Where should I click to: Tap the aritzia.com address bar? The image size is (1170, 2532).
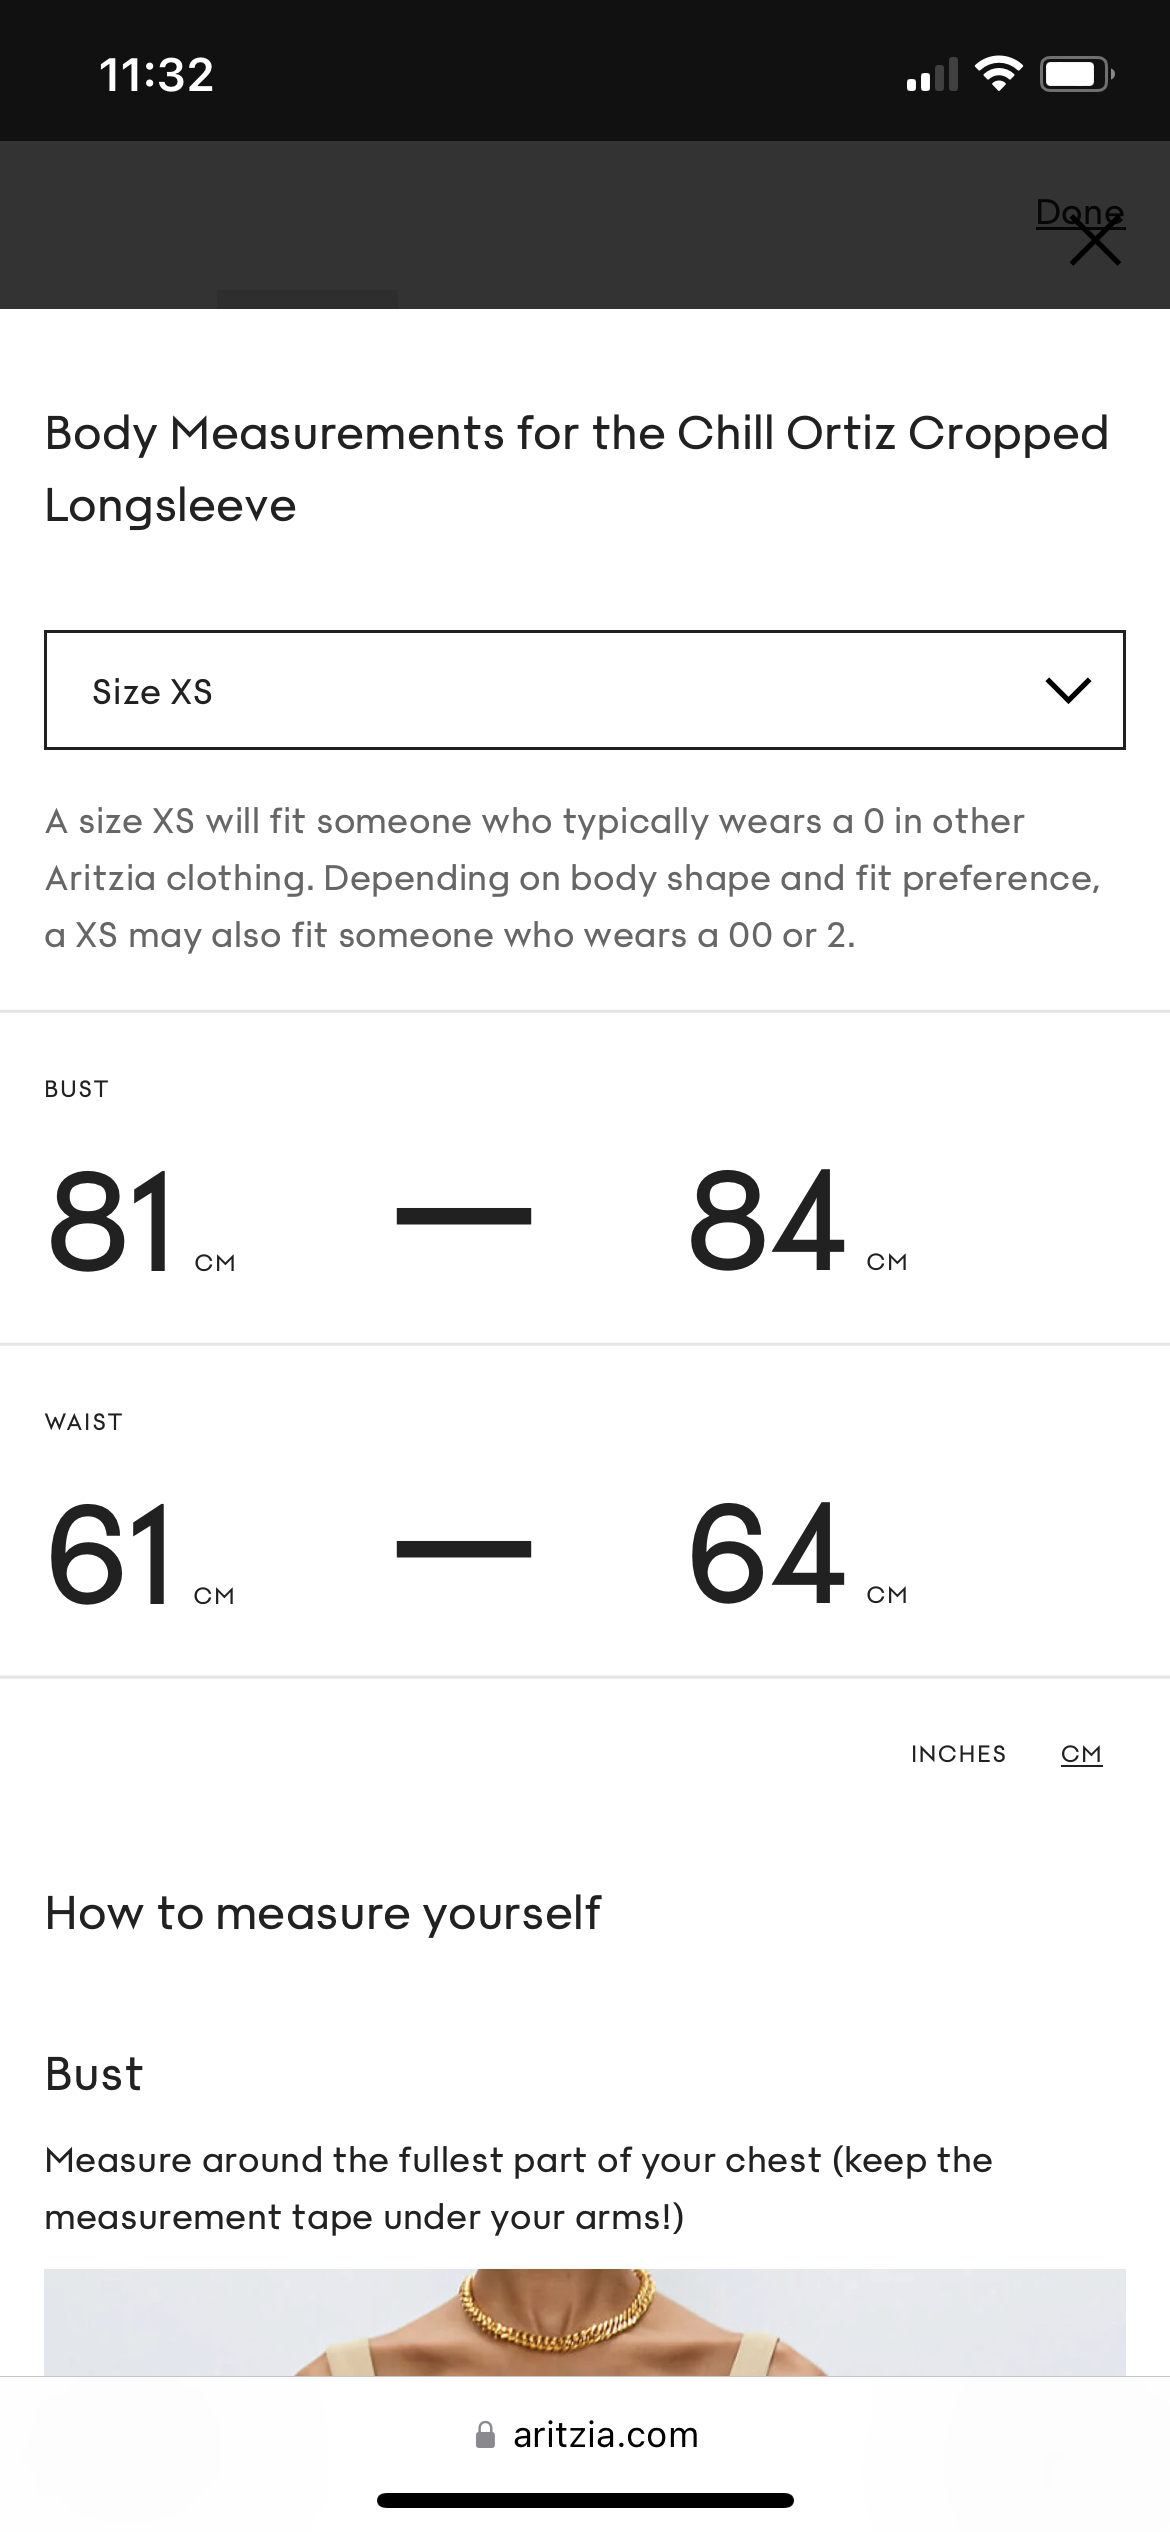click(x=585, y=2435)
